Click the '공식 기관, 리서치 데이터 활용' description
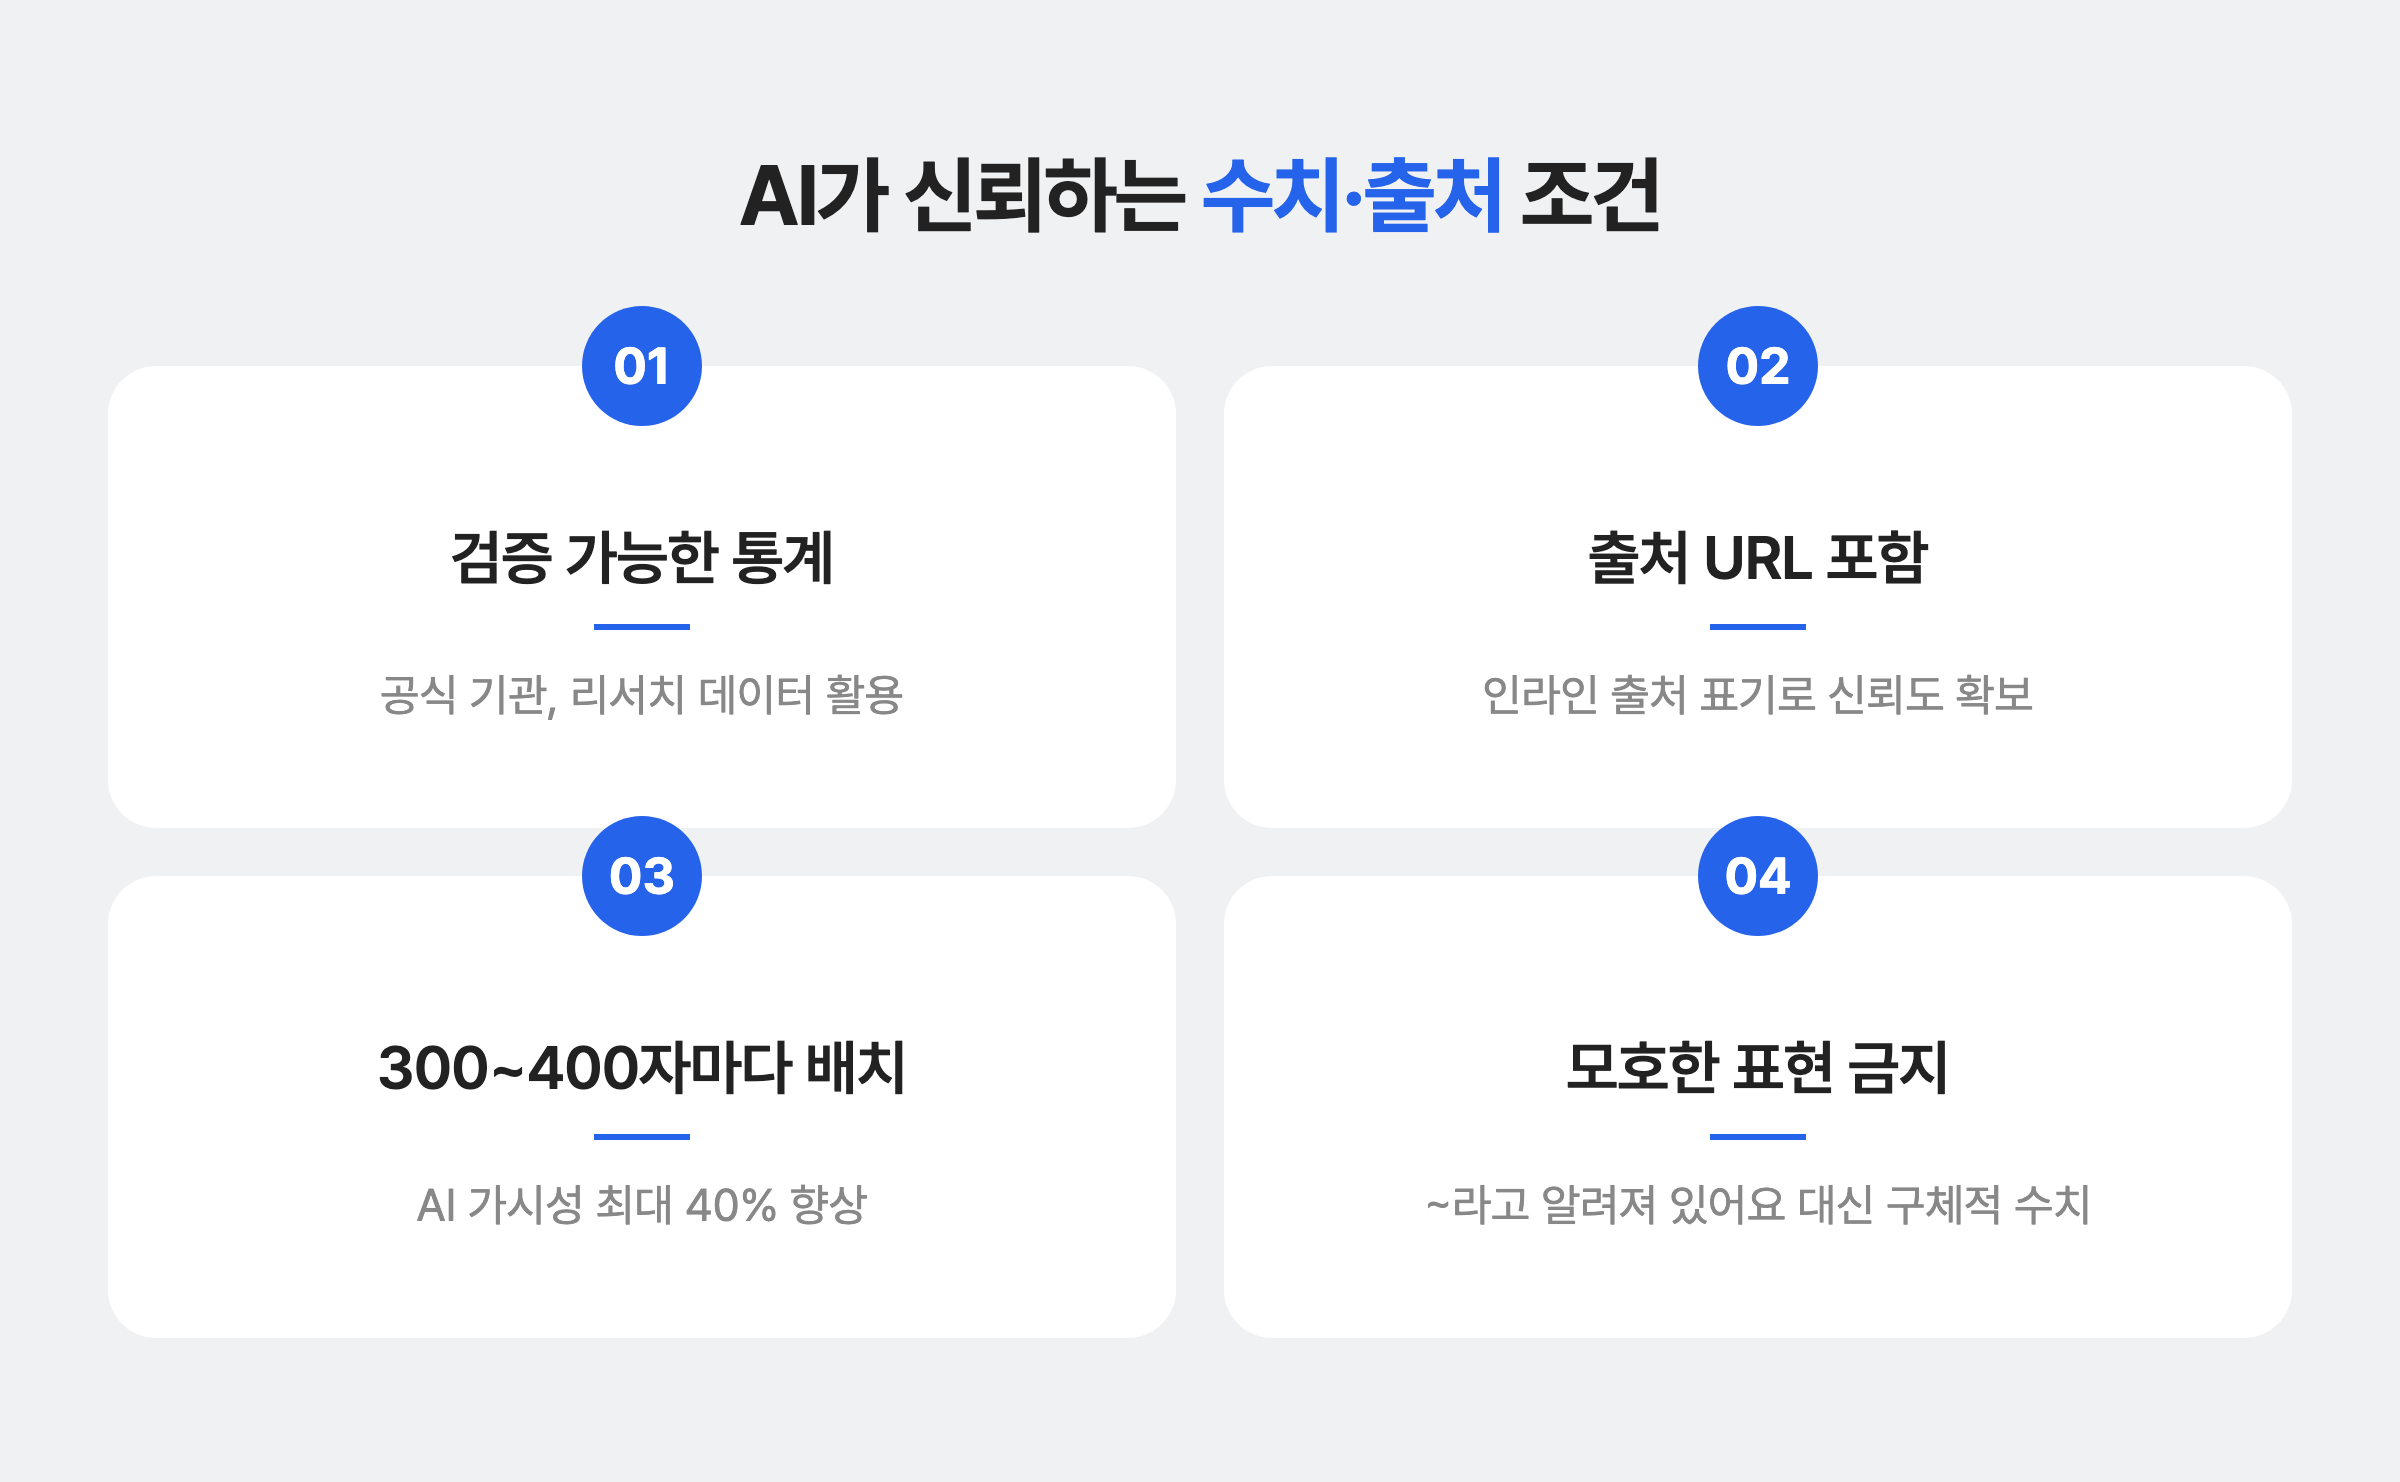 point(642,695)
